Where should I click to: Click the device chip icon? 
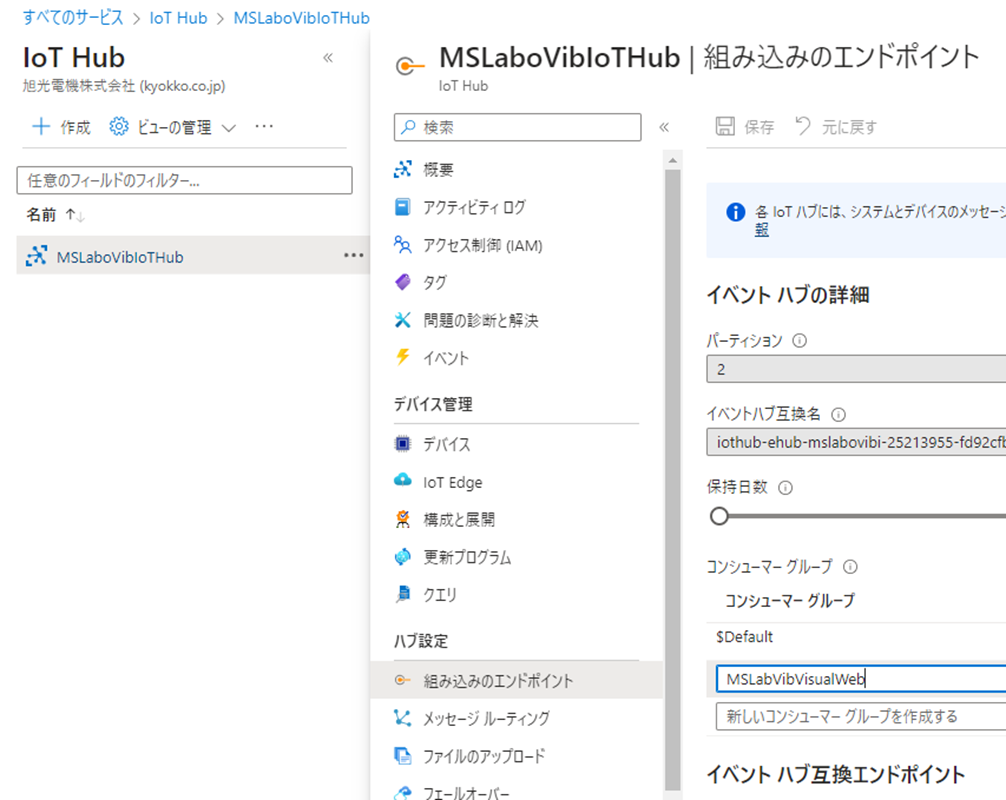click(402, 443)
